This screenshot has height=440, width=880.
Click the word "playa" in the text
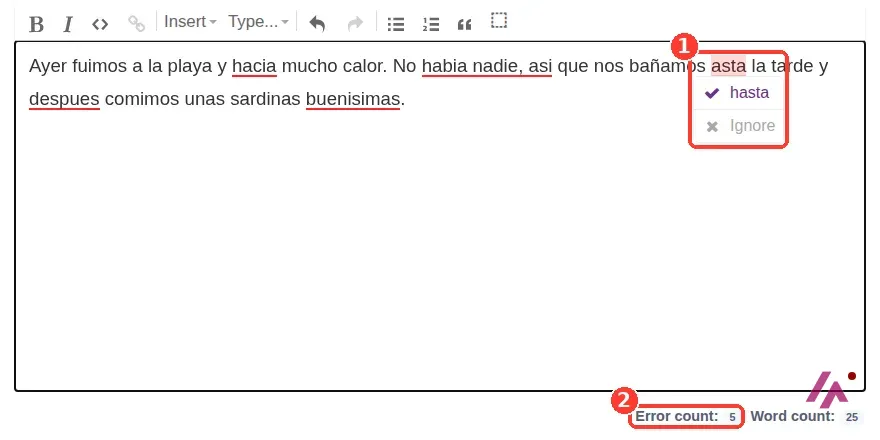190,66
